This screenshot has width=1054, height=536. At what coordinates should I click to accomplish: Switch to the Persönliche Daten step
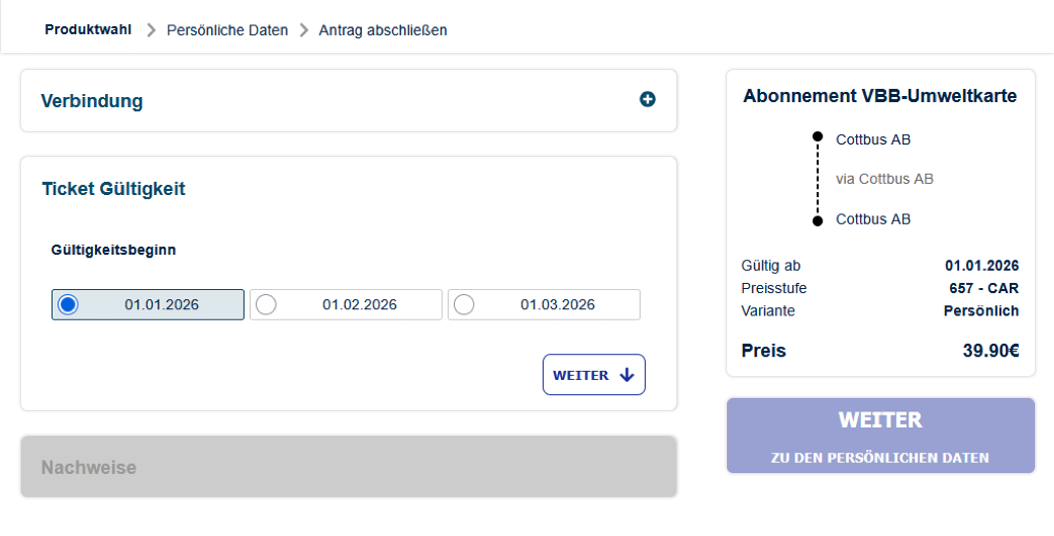pos(227,30)
